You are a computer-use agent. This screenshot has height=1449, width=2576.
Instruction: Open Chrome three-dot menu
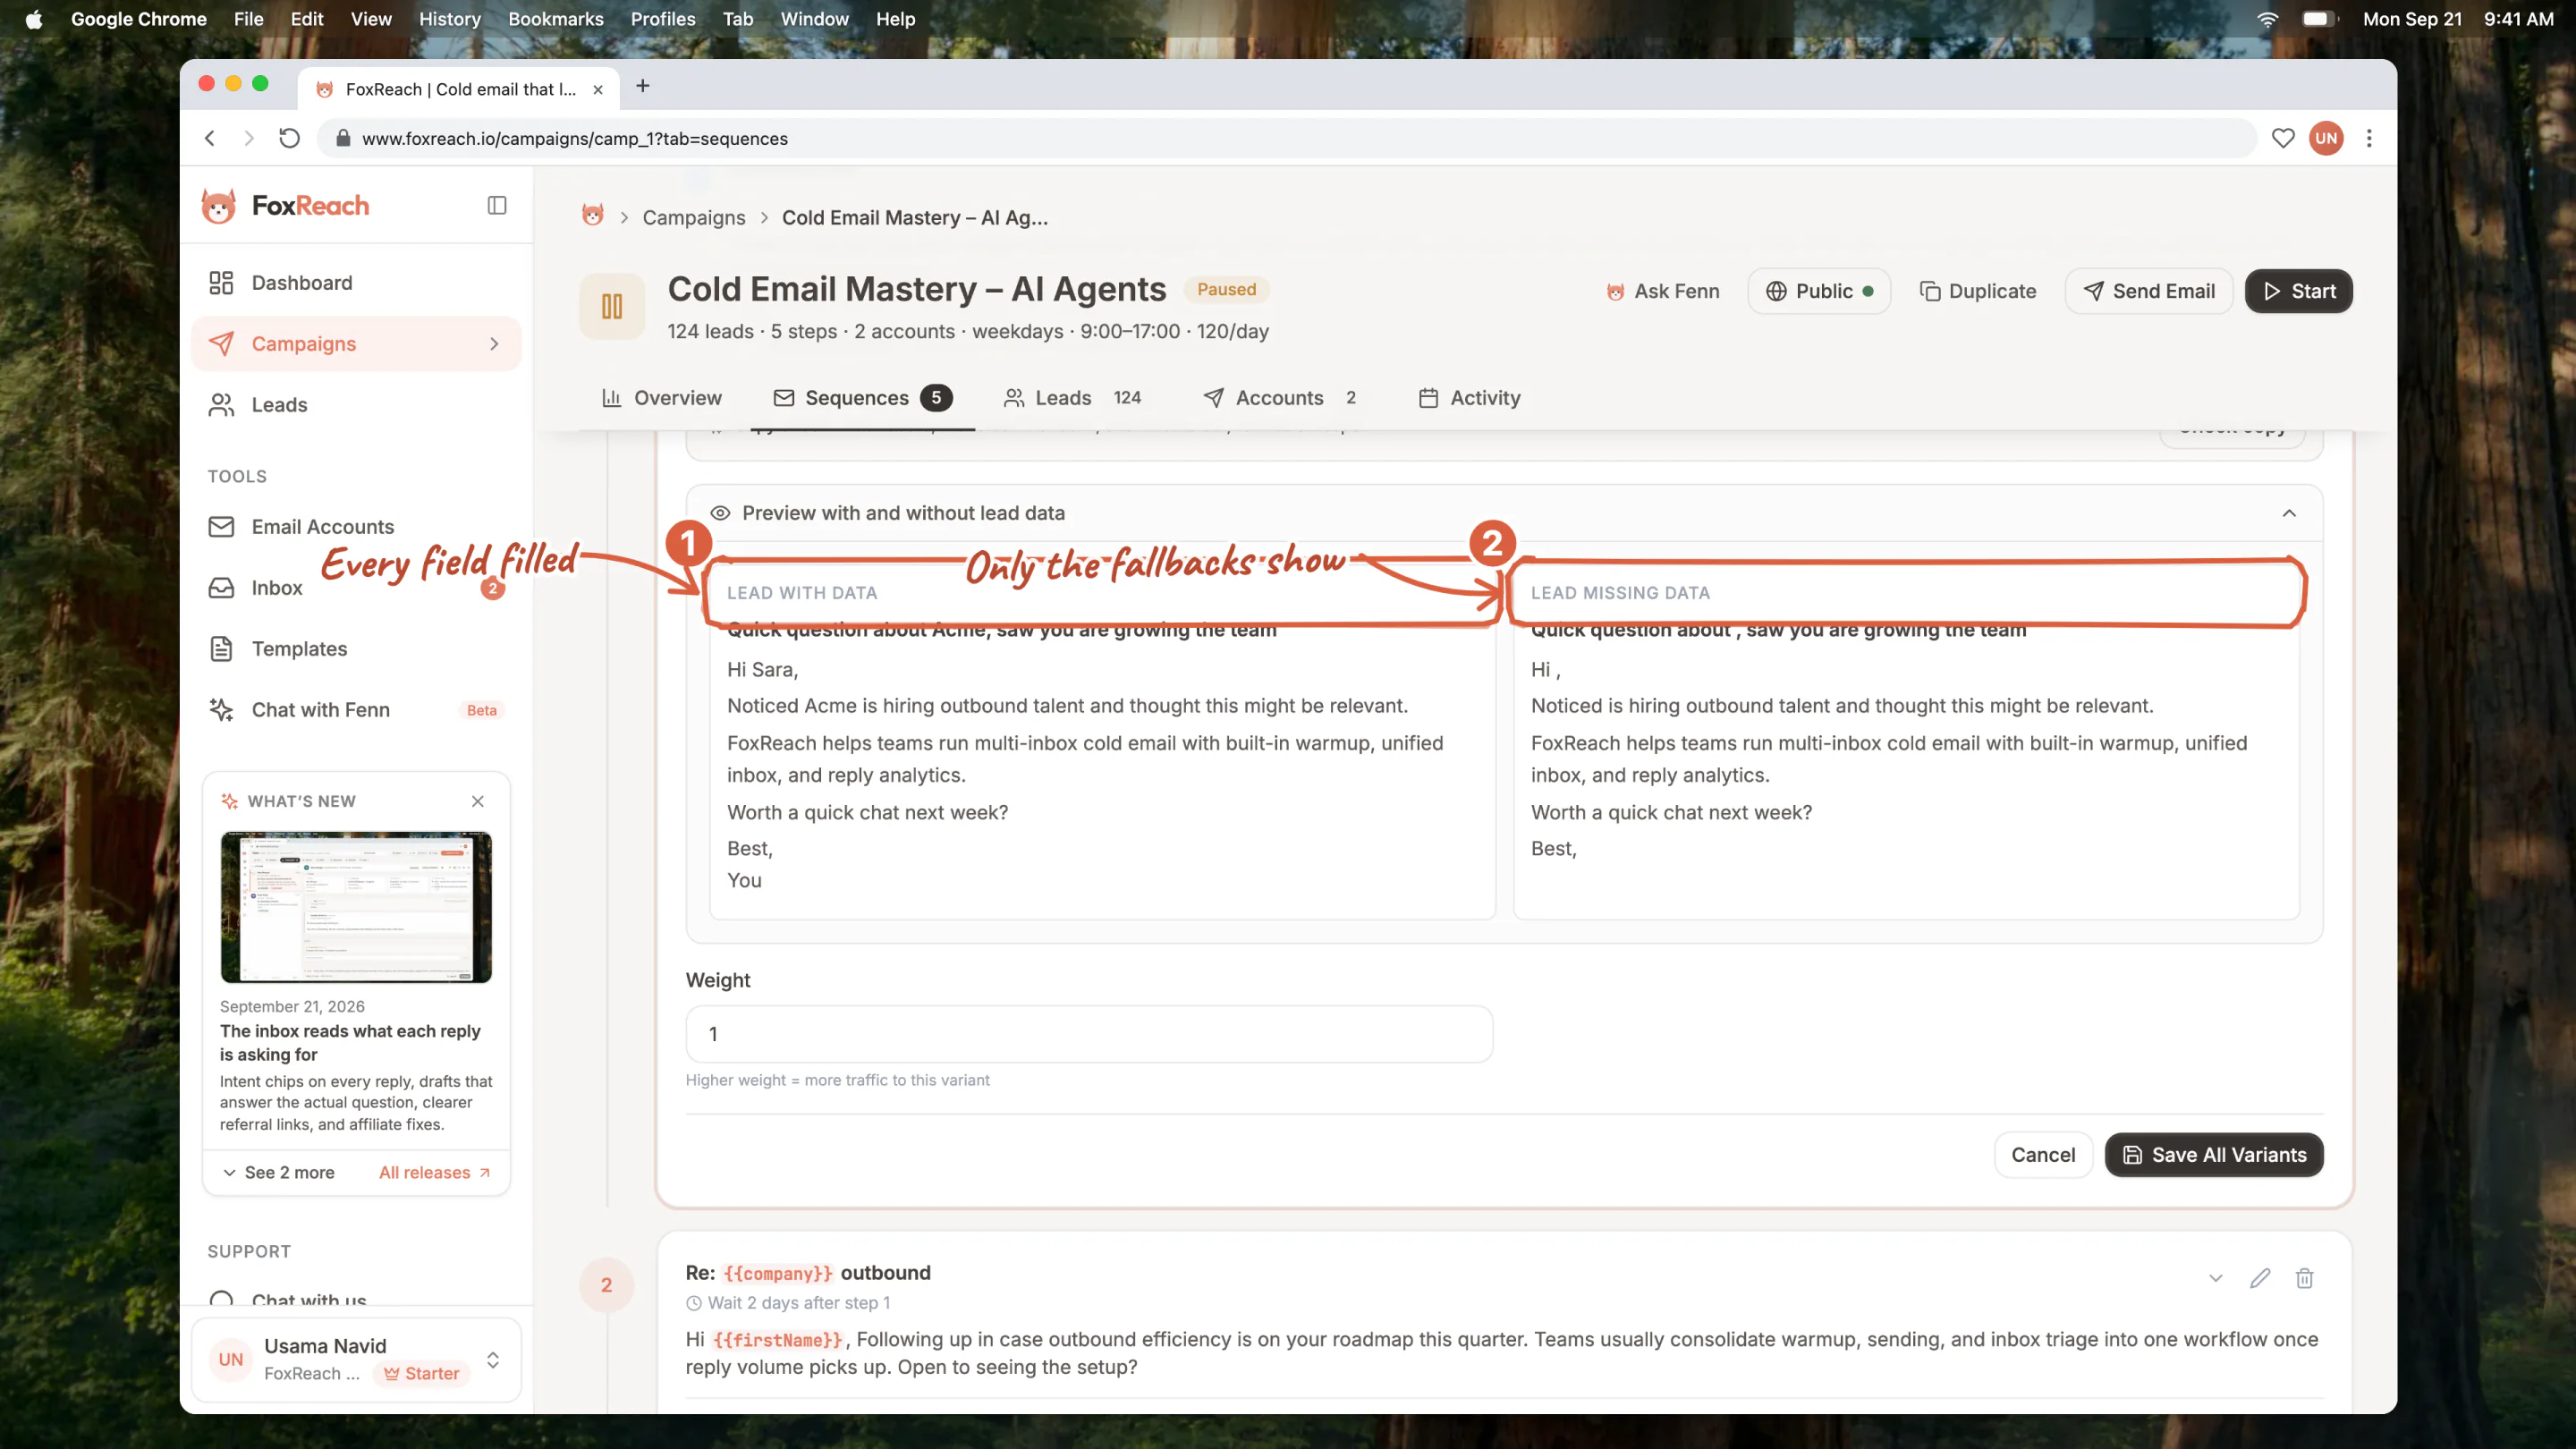pos(2368,138)
